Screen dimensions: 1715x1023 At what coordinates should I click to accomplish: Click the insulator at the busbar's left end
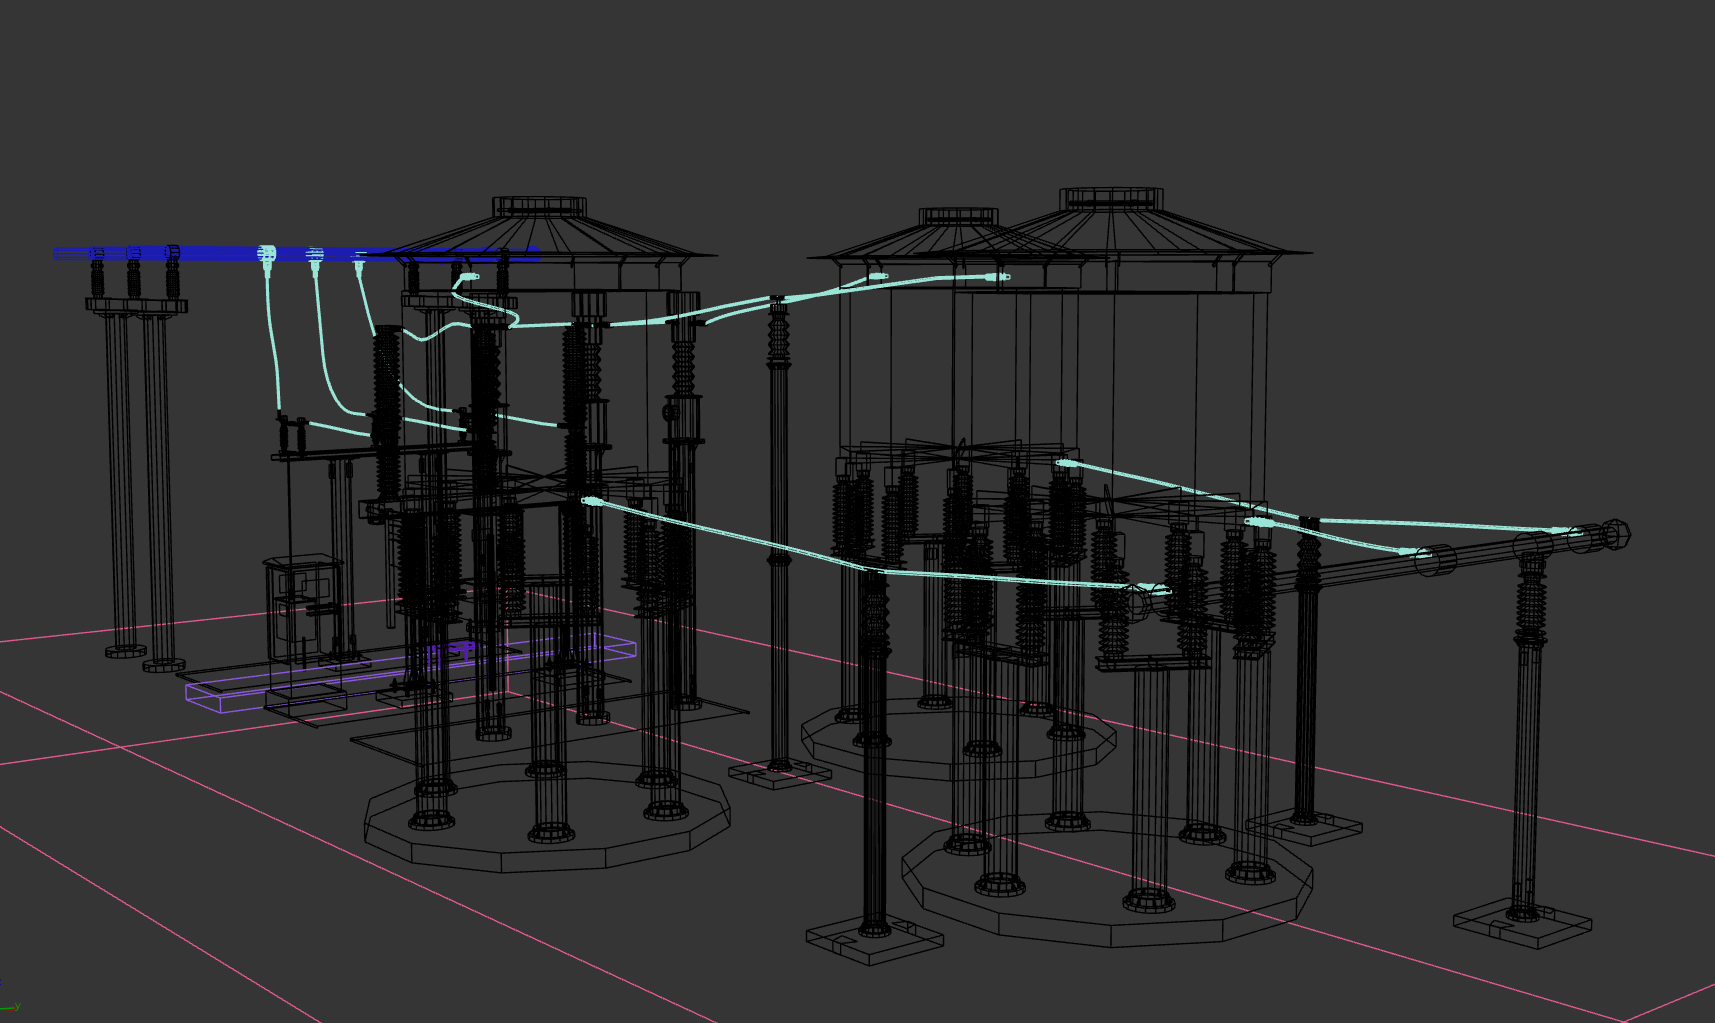tap(97, 272)
